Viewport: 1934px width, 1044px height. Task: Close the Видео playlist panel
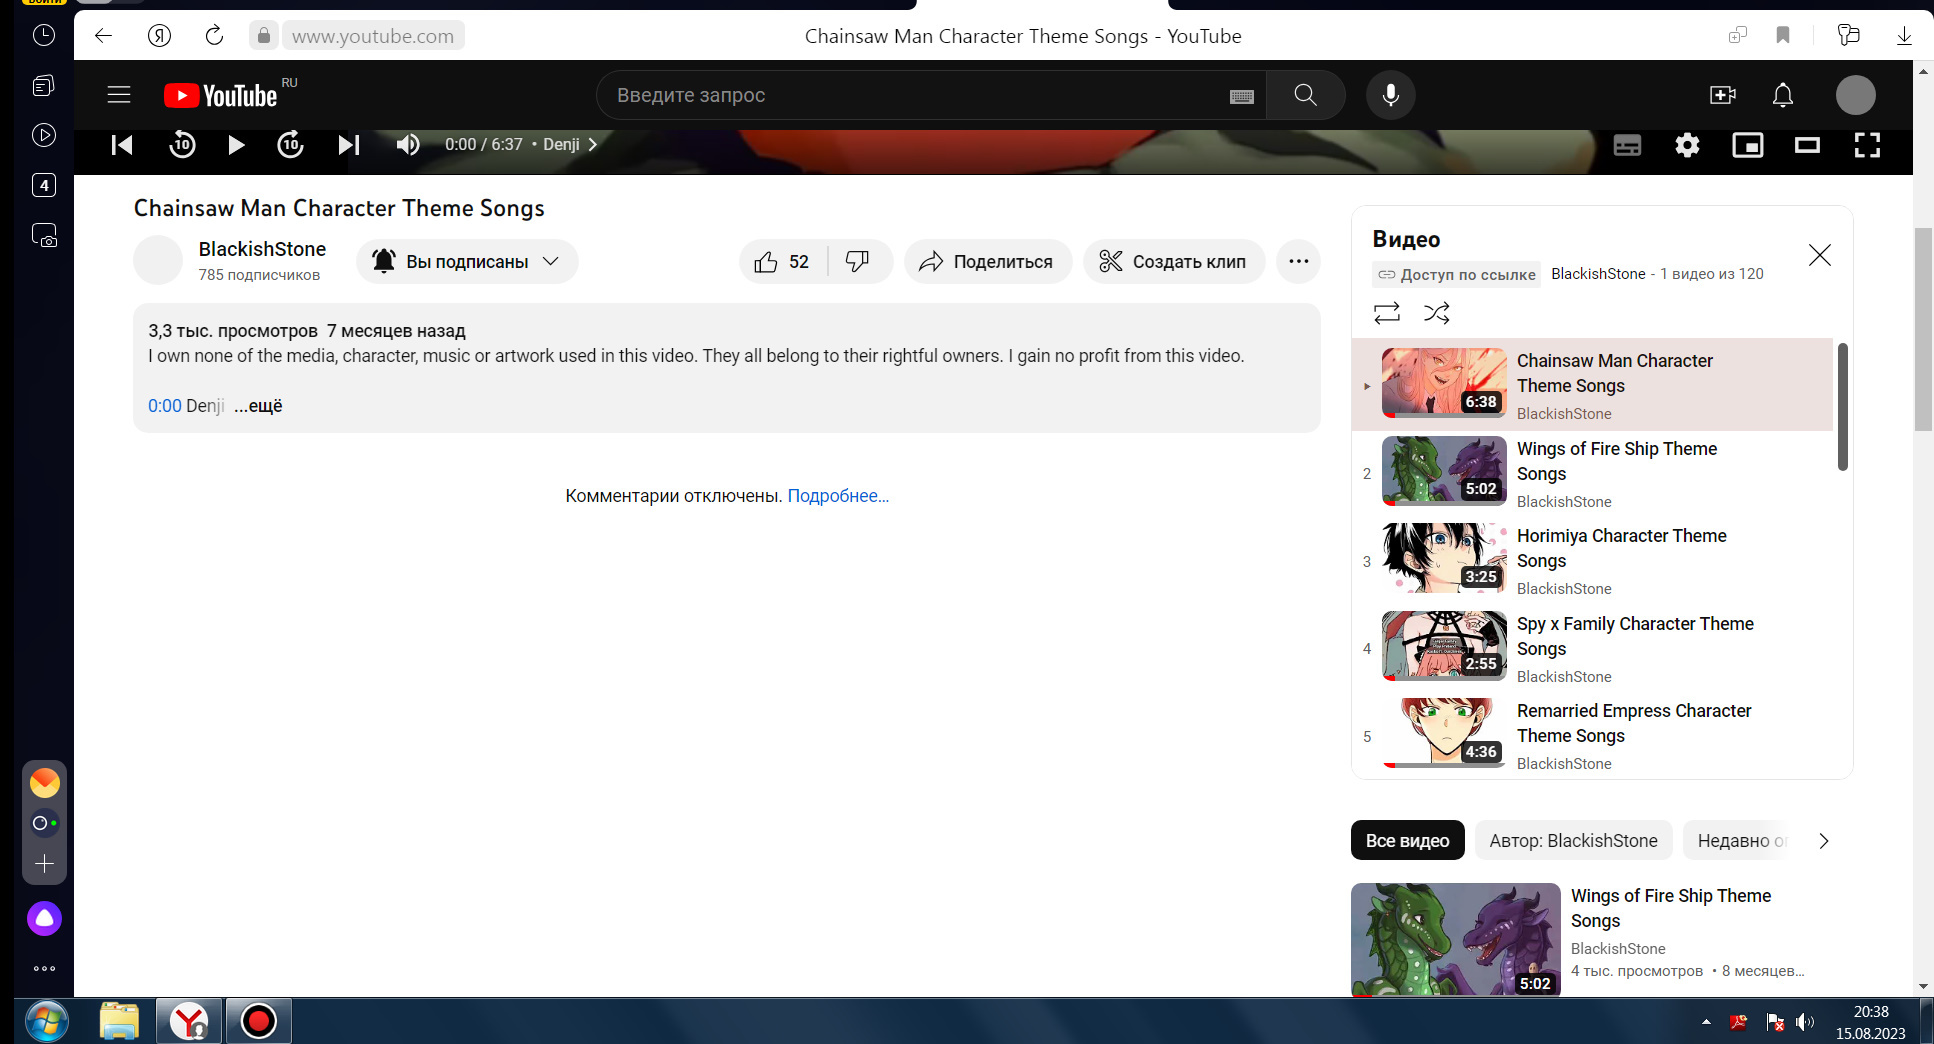(x=1820, y=255)
